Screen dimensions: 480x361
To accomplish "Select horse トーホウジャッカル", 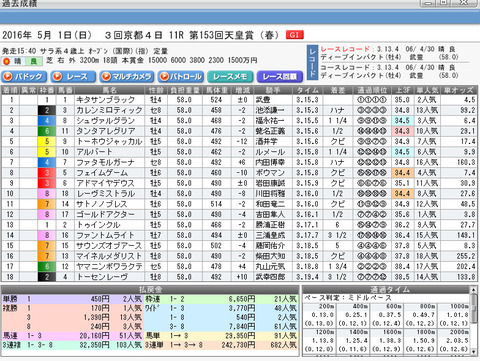I will coord(109,141).
